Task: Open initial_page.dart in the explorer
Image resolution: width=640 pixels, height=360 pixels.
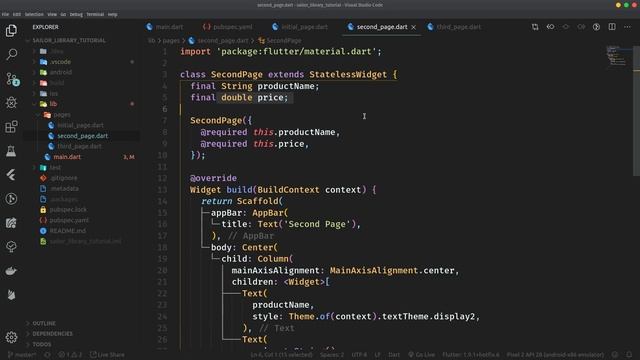Action: pyautogui.click(x=81, y=125)
